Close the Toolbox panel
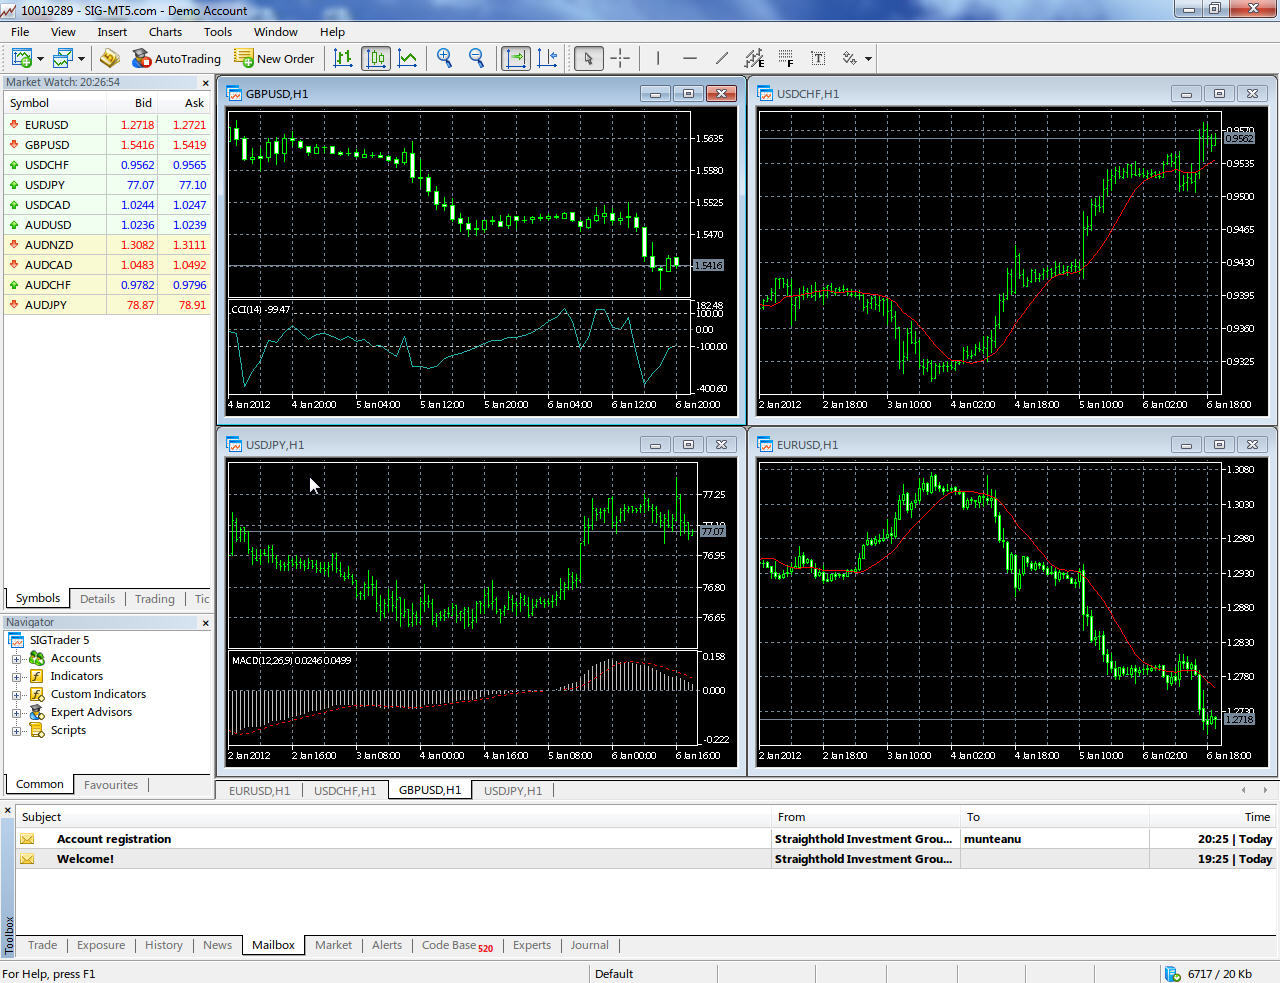The image size is (1280, 983). pos(8,811)
